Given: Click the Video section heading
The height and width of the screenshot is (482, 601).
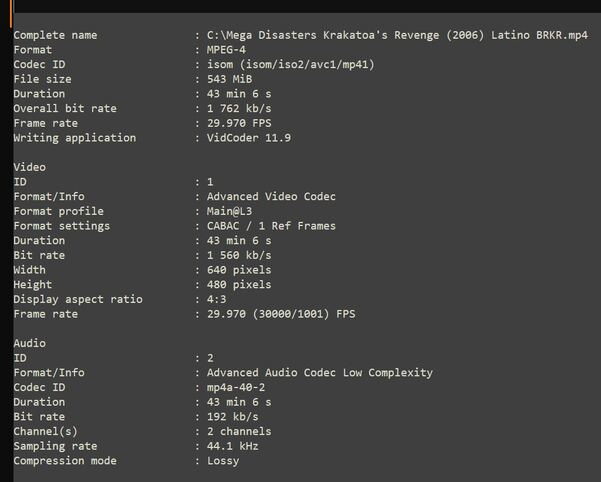Looking at the screenshot, I should pos(30,167).
